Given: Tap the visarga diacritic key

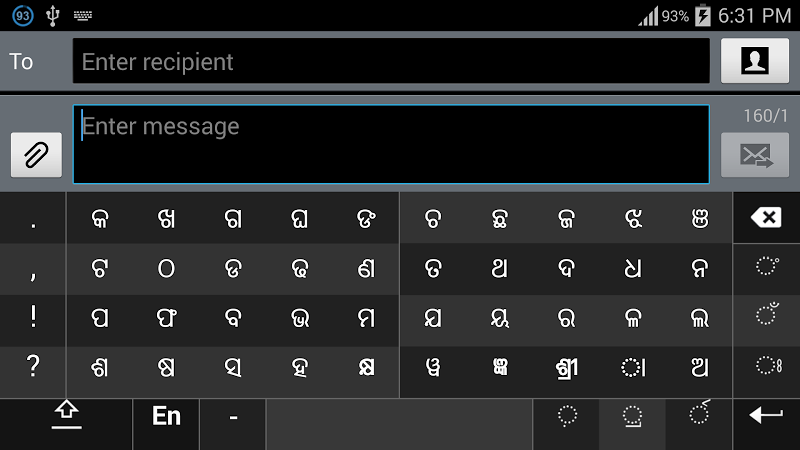Looking at the screenshot, I should pyautogui.click(x=767, y=366).
